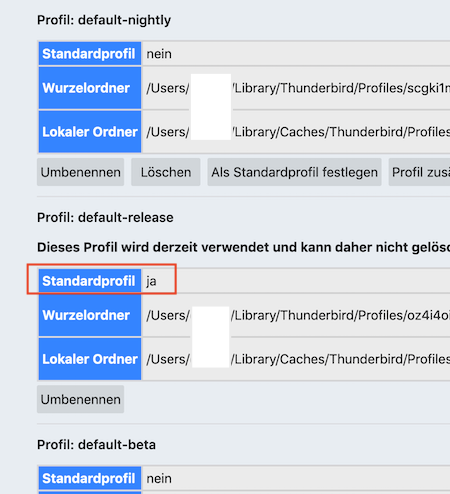Rename the default-release profile via Umbenennen
This screenshot has height=494, width=450.
[80, 399]
